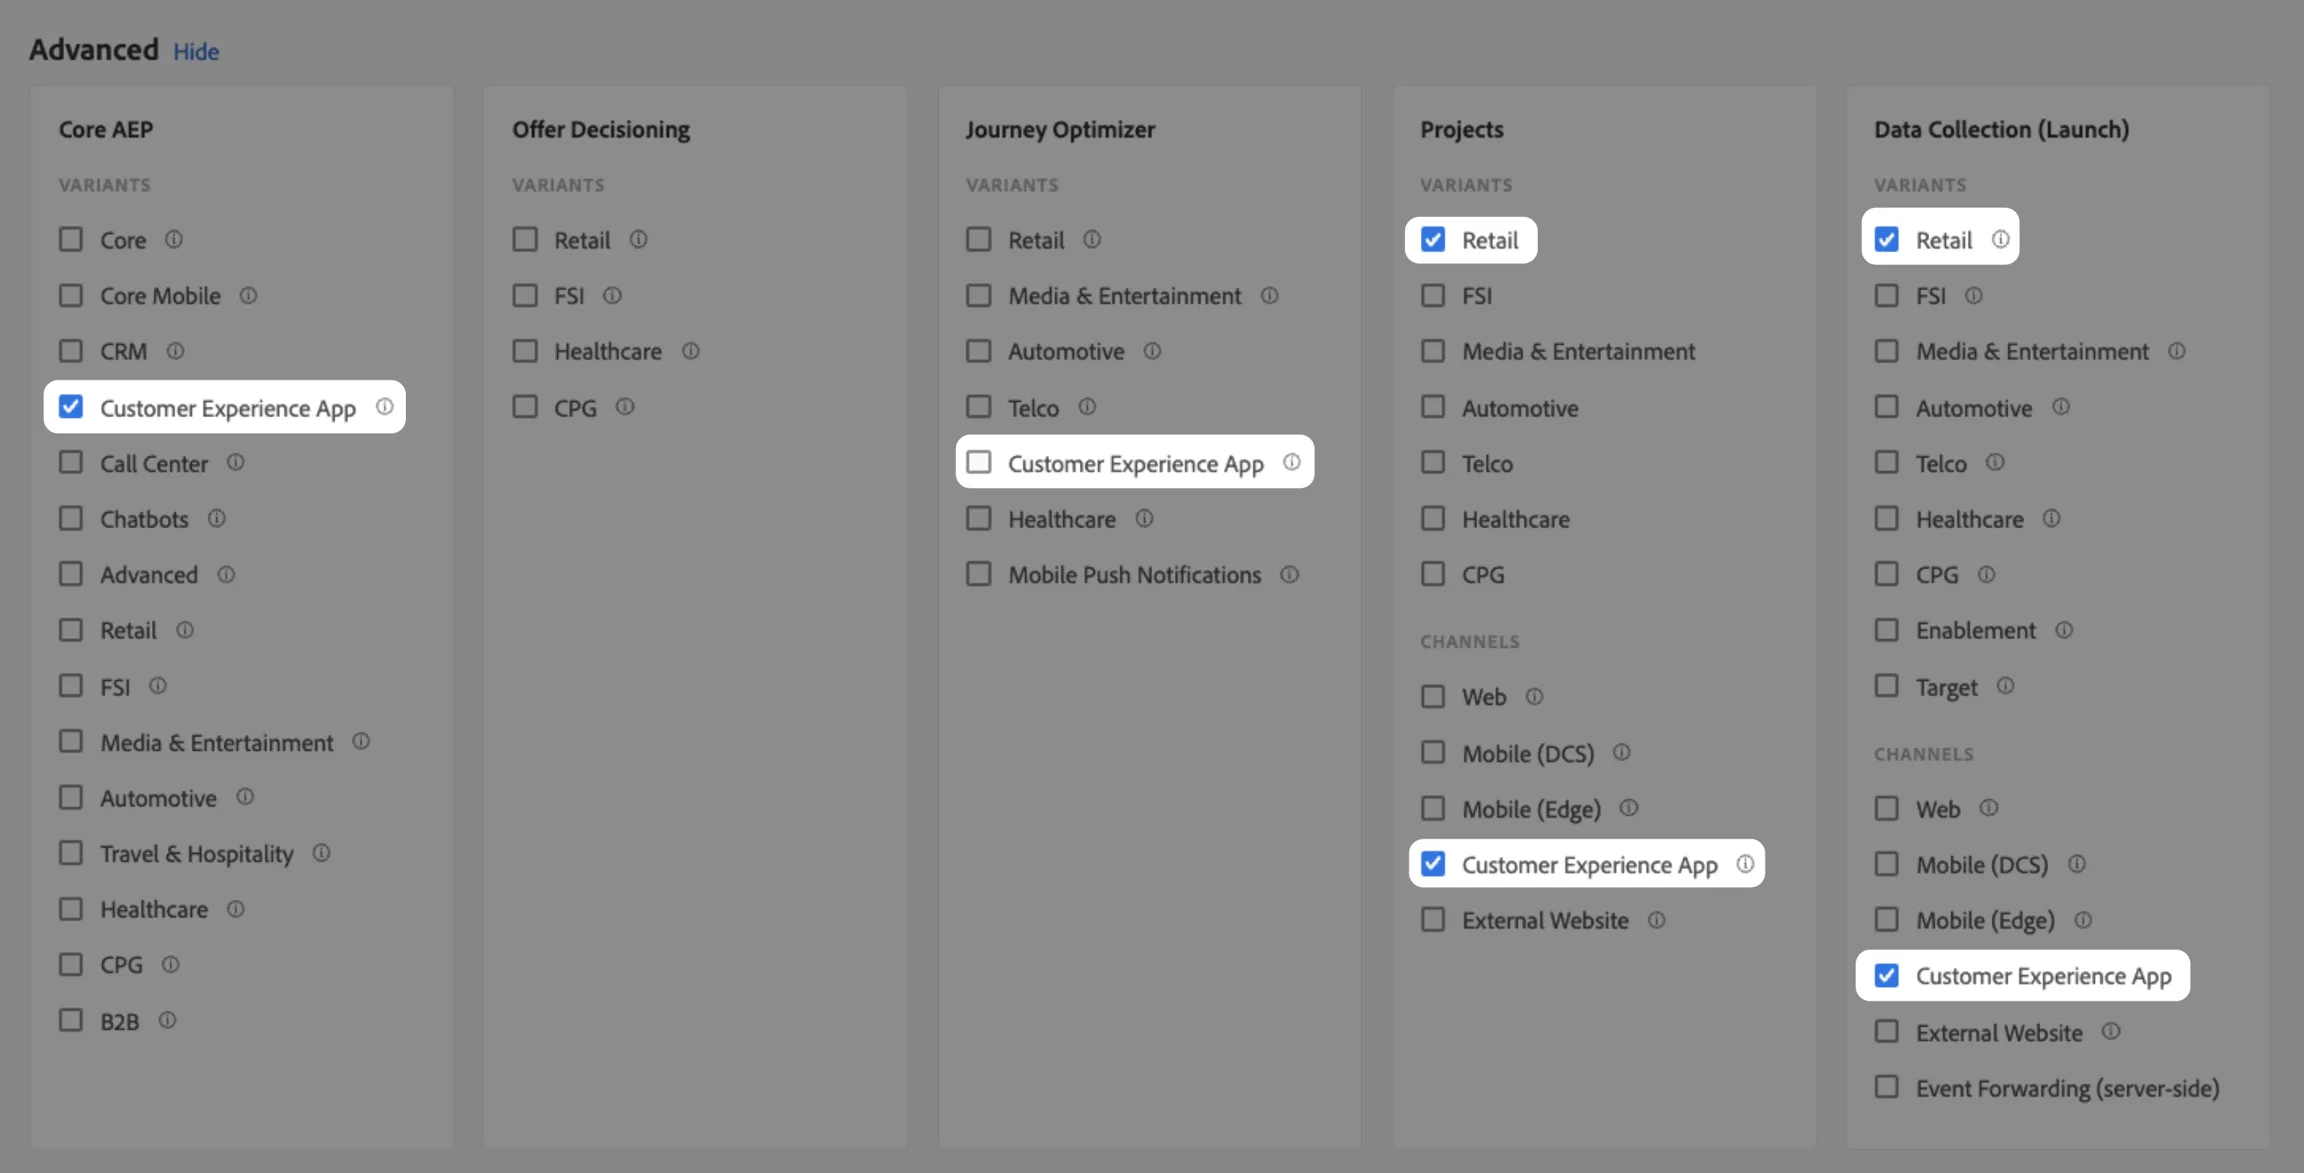Enable Event Forwarding (server-side) checkbox

coord(1887,1087)
